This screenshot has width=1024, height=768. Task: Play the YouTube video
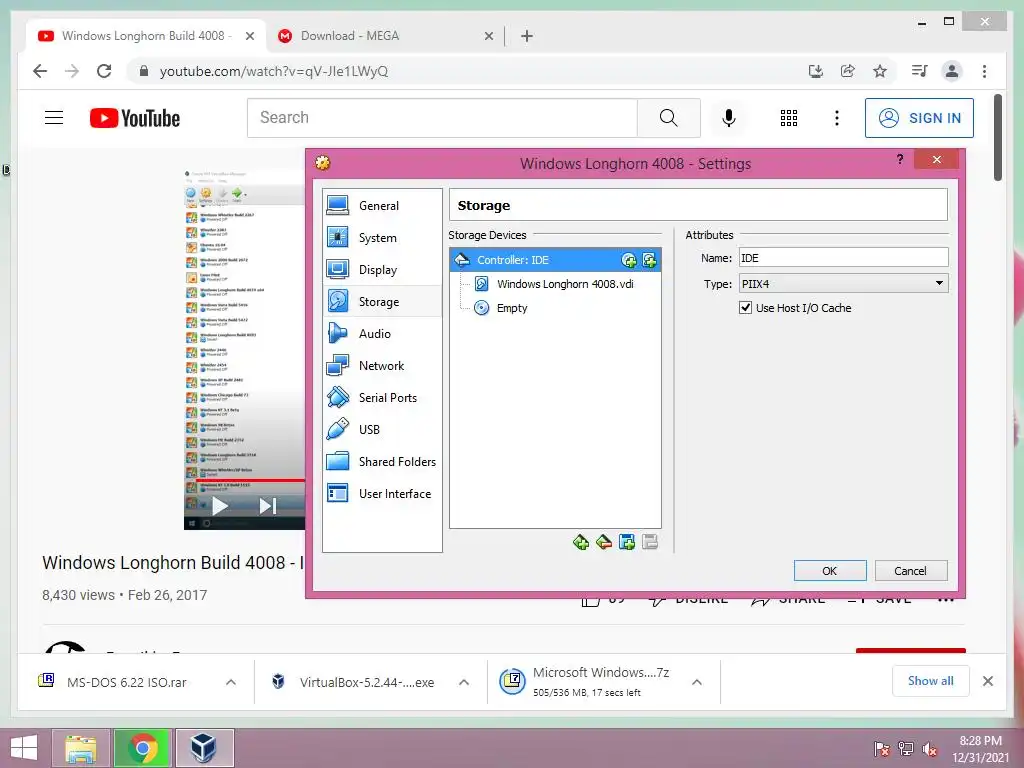point(220,505)
